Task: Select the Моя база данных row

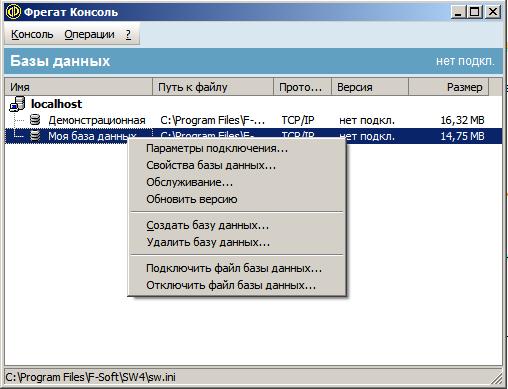Action: coord(253,136)
